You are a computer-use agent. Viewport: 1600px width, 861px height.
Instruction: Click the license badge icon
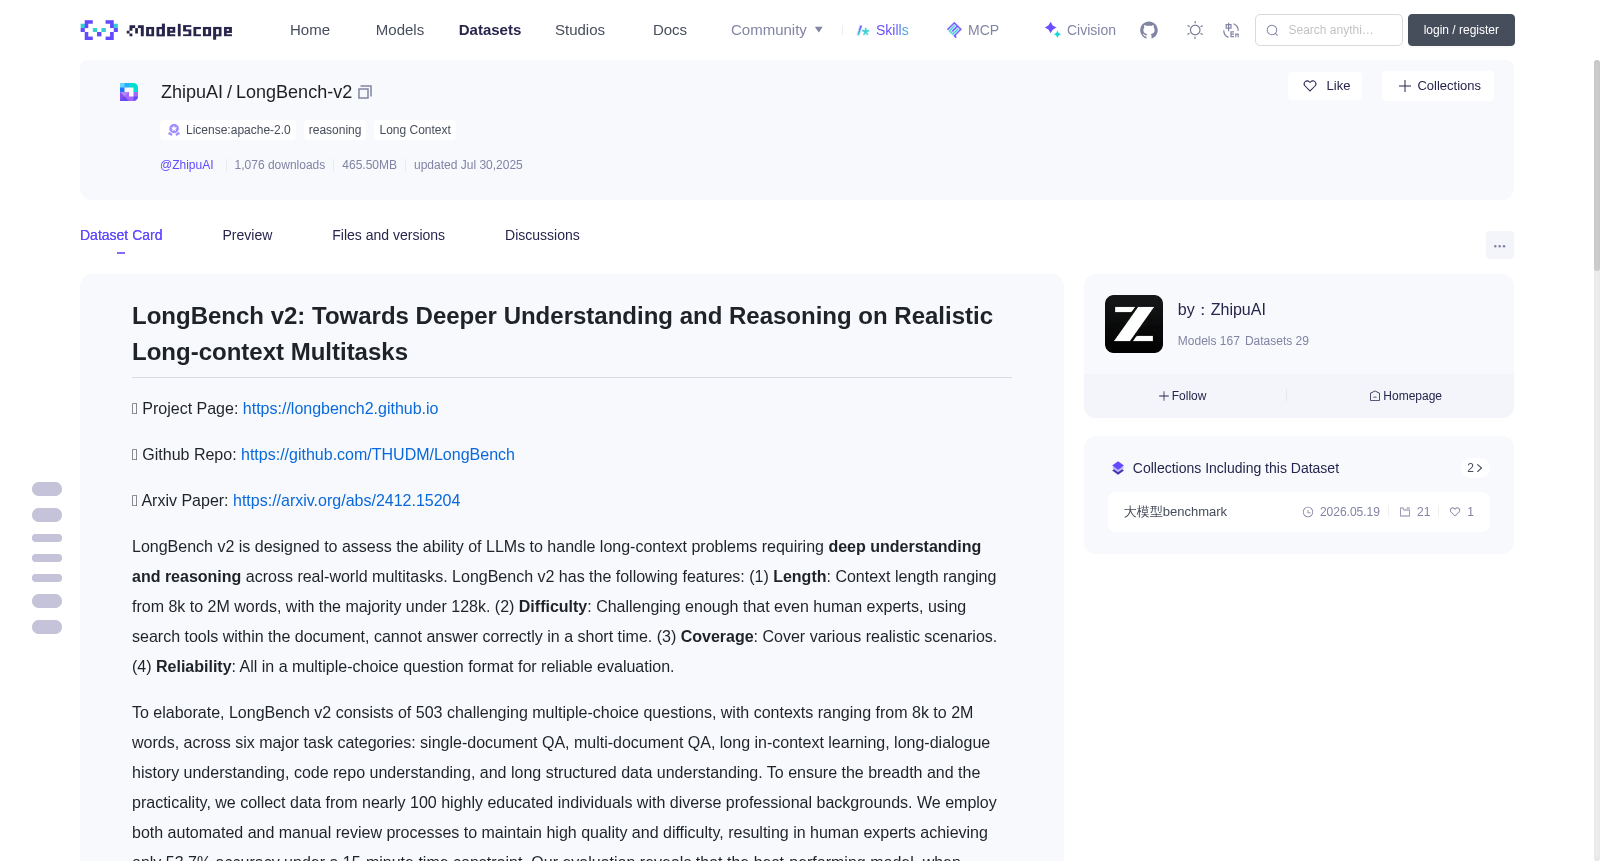174,130
